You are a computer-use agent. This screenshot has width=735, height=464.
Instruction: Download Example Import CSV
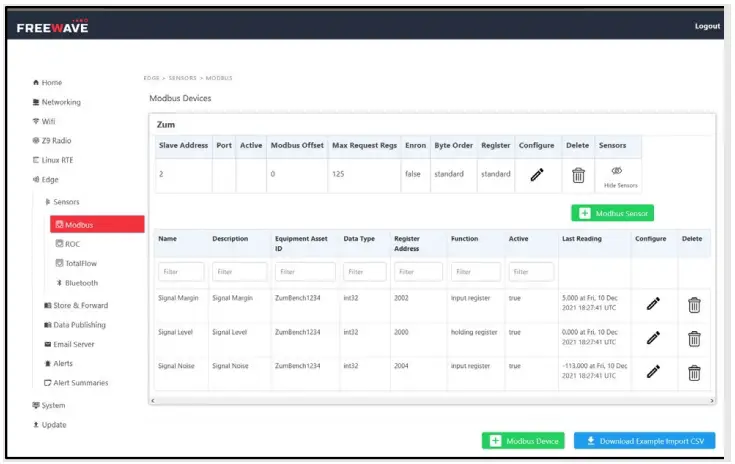tap(645, 441)
